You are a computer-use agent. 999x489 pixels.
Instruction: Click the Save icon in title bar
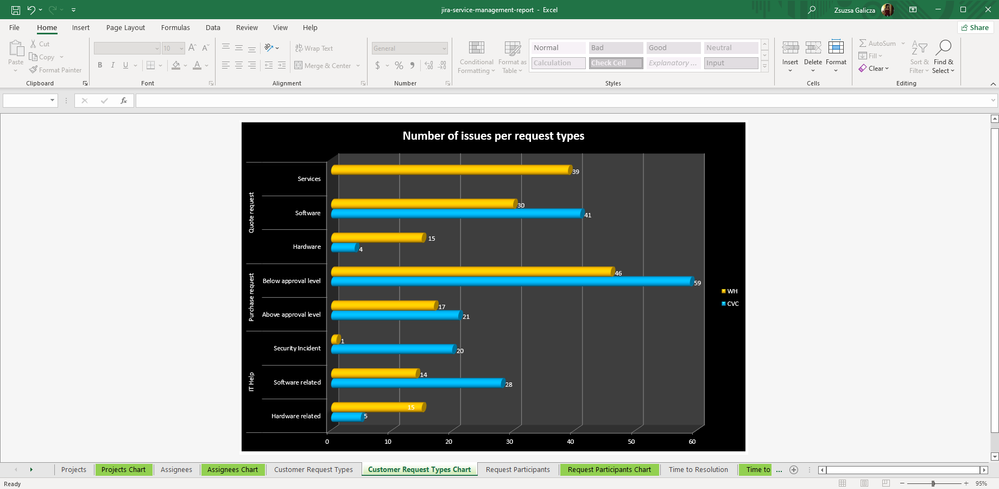(x=15, y=10)
